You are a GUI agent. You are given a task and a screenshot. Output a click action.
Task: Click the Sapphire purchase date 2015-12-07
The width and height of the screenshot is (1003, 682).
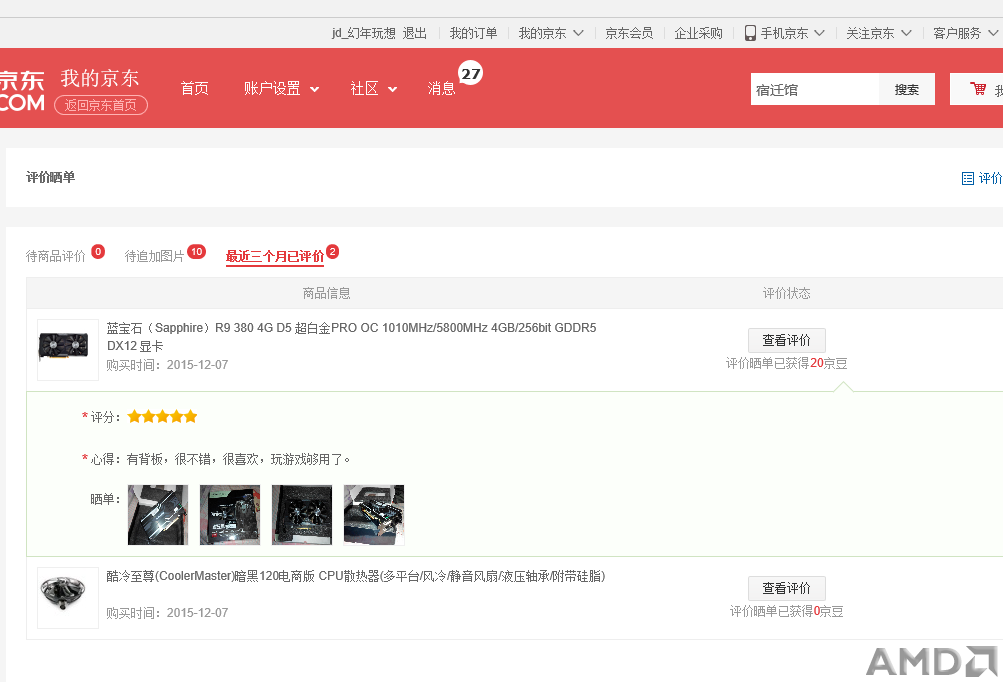pyautogui.click(x=197, y=365)
